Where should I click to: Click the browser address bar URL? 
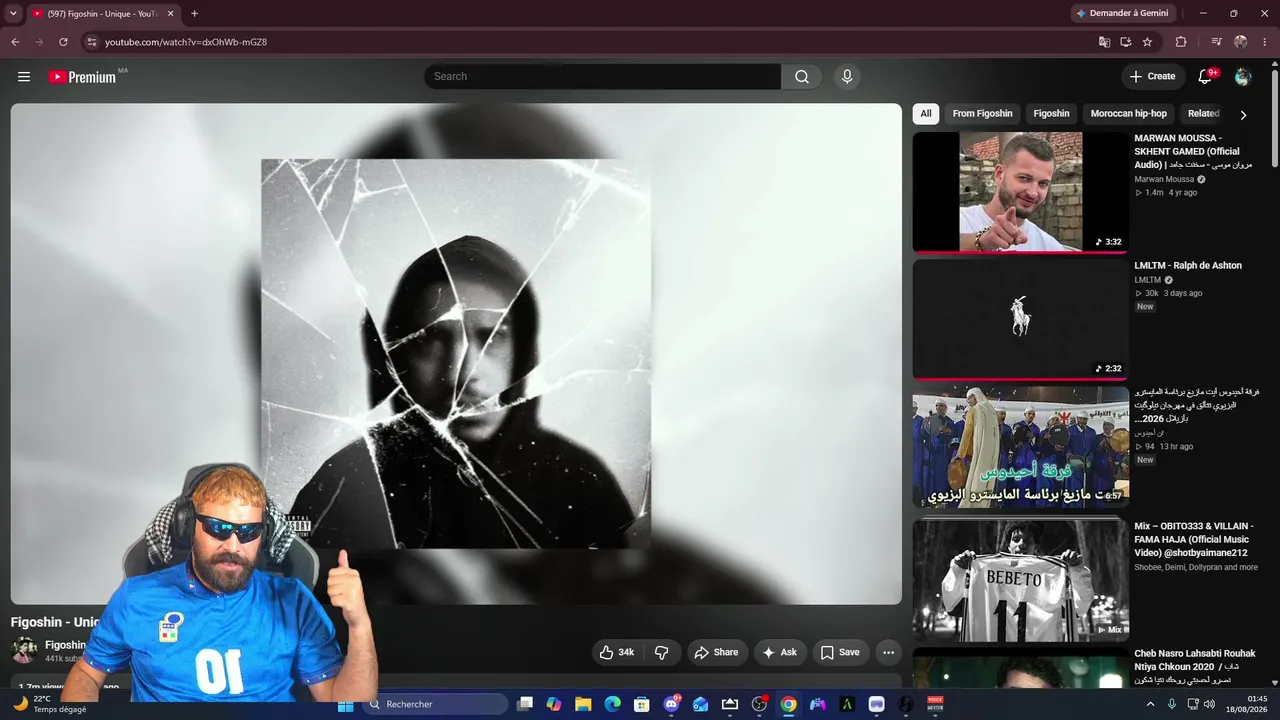pos(186,42)
